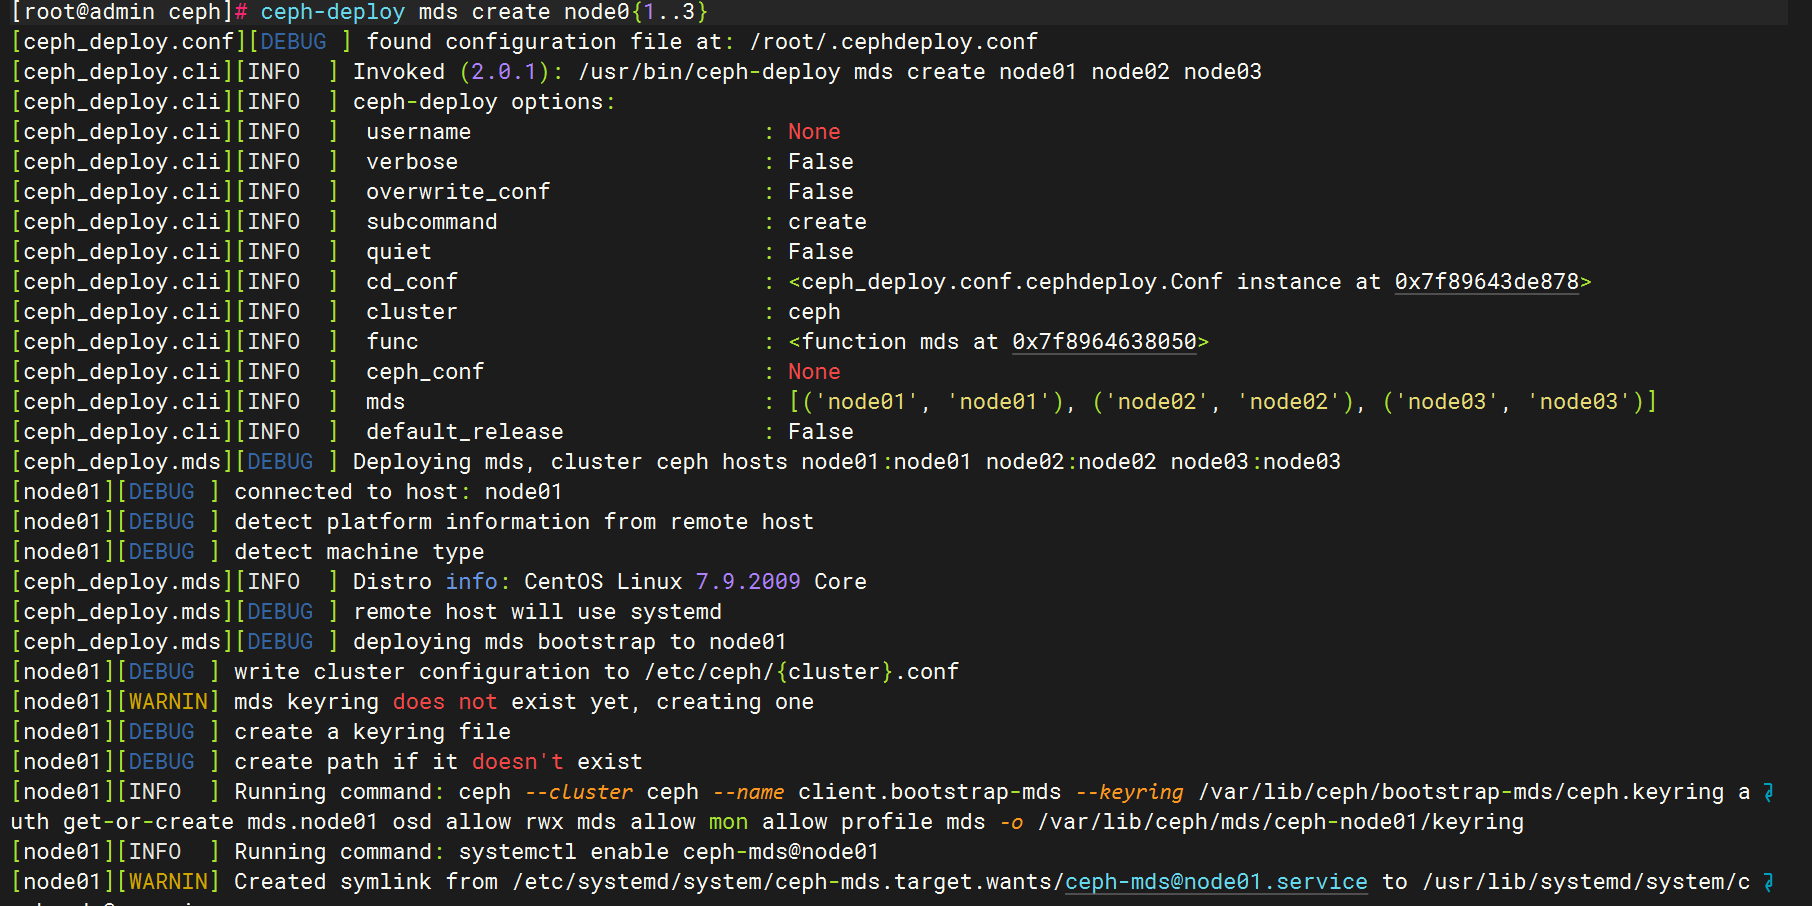Click 'client.bootstrap-mds' in the running command
The image size is (1812, 906).
click(929, 792)
